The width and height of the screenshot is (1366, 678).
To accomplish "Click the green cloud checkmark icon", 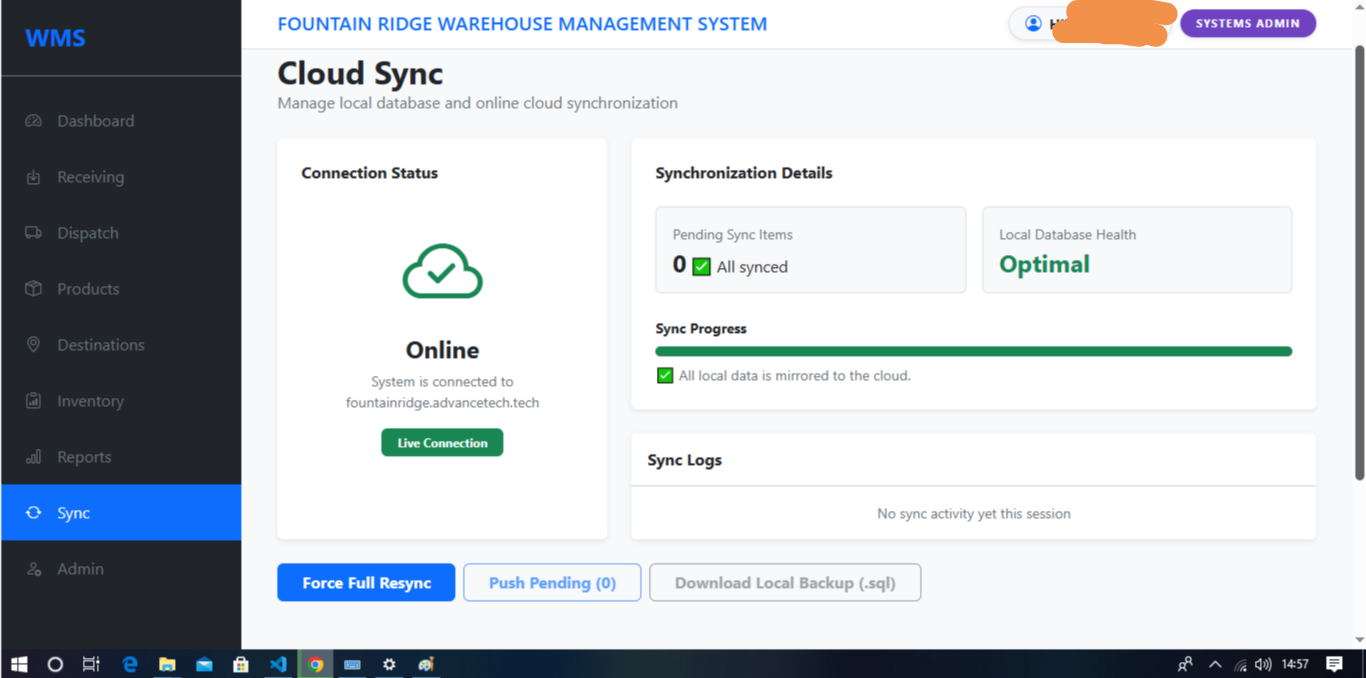I will tap(442, 271).
